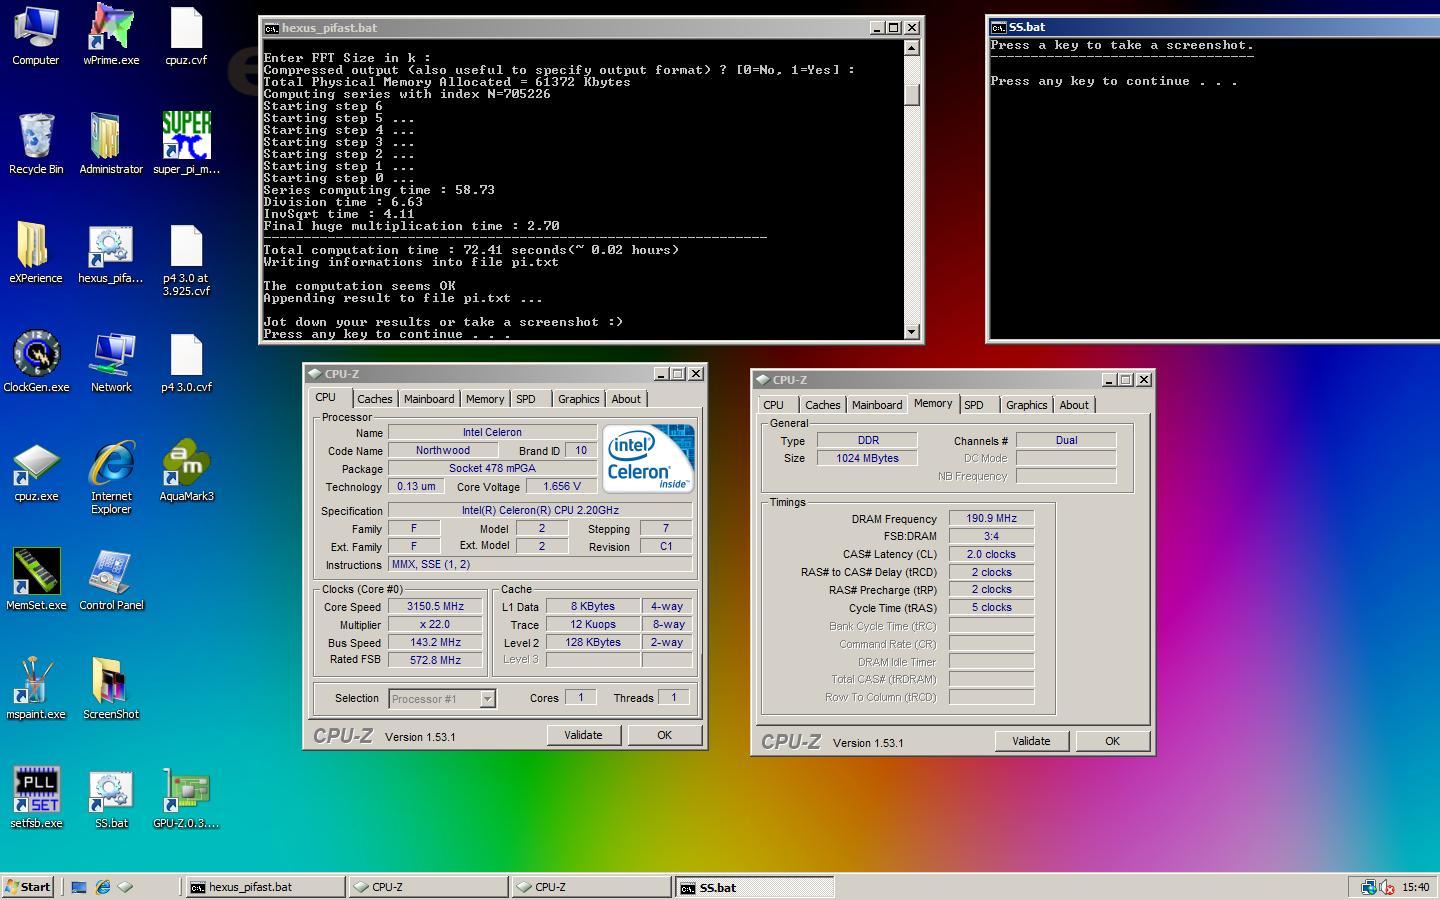Viewport: 1440px width, 900px height.
Task: Click Validate in the left CPU-Z window
Action: pyautogui.click(x=583, y=735)
